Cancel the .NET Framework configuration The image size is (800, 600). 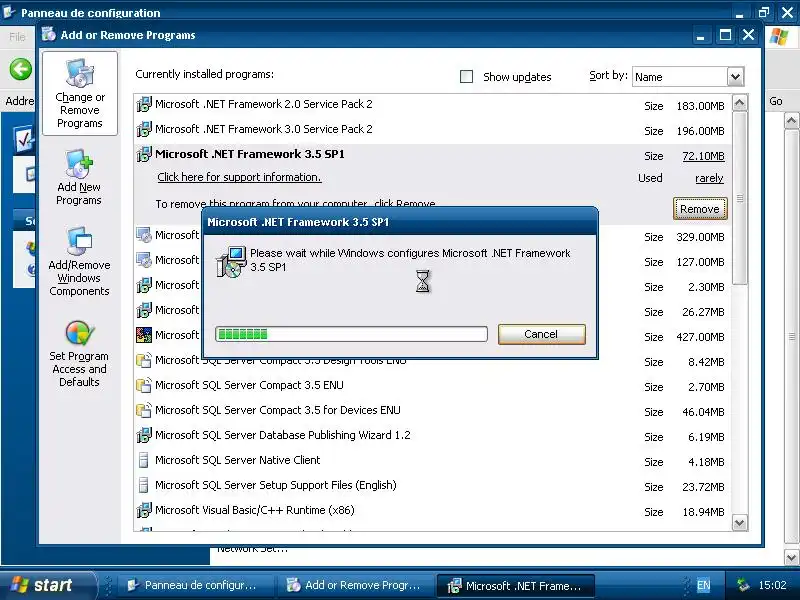541,334
